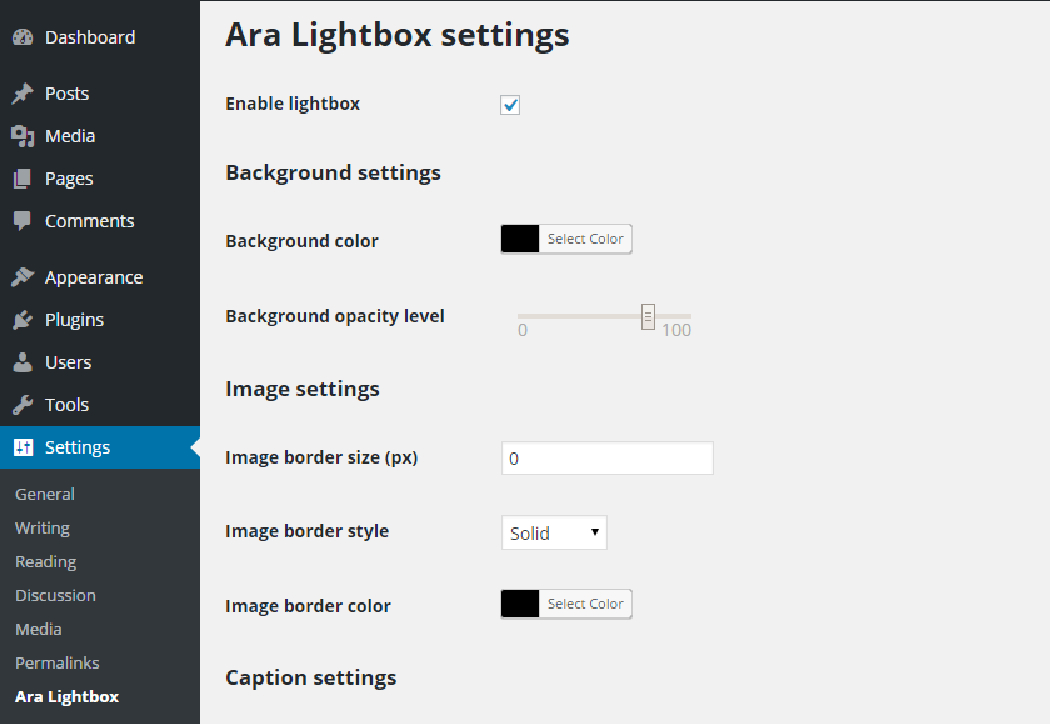The height and width of the screenshot is (724, 1050).
Task: Click the Comments speech bubble icon
Action: point(23,221)
